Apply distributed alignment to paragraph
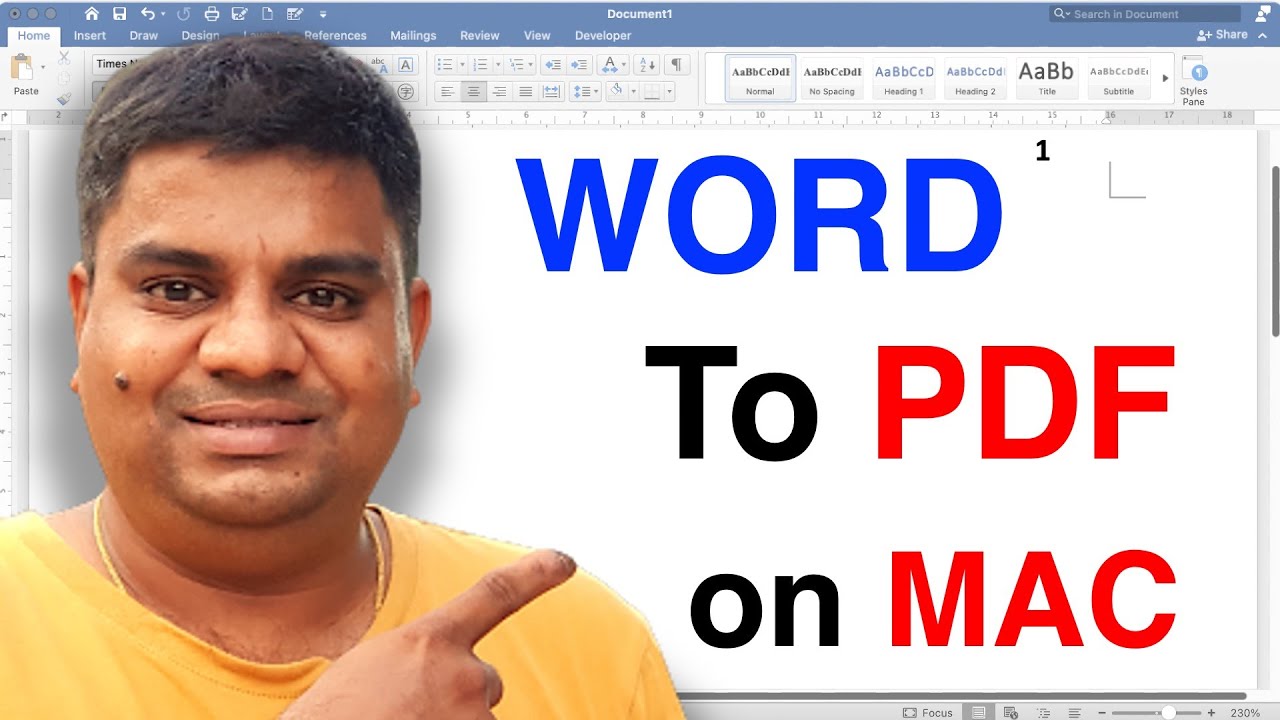Image resolution: width=1280 pixels, height=720 pixels. [x=551, y=91]
